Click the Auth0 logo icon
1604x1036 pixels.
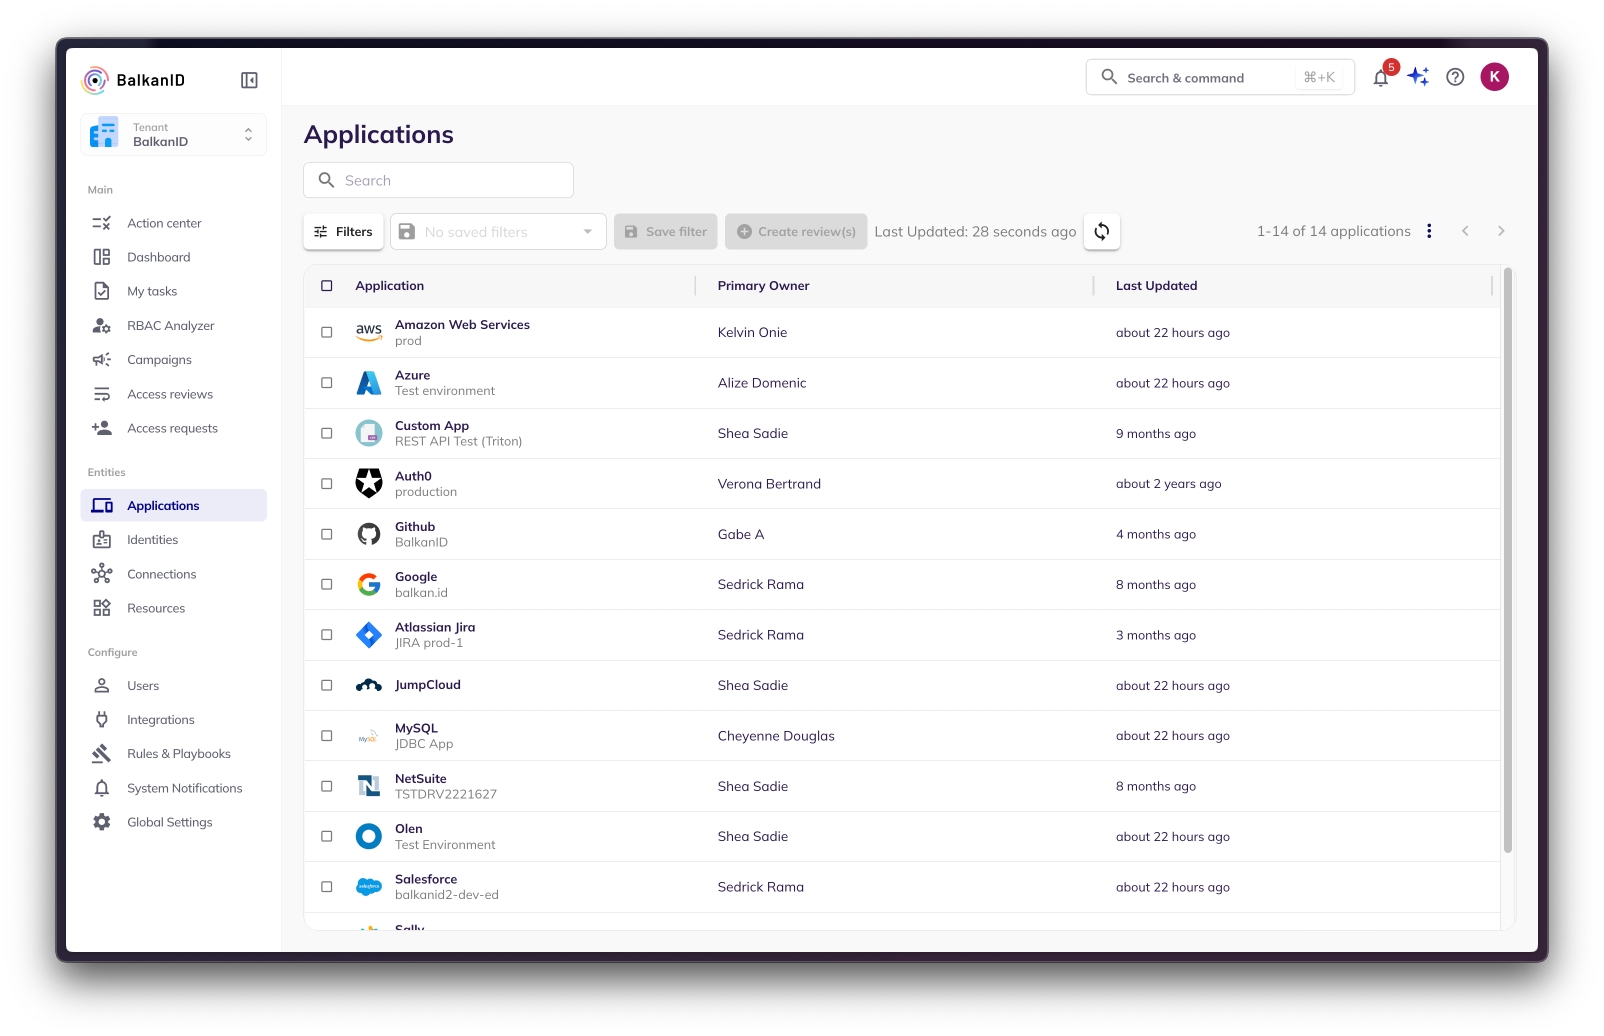pyautogui.click(x=369, y=483)
